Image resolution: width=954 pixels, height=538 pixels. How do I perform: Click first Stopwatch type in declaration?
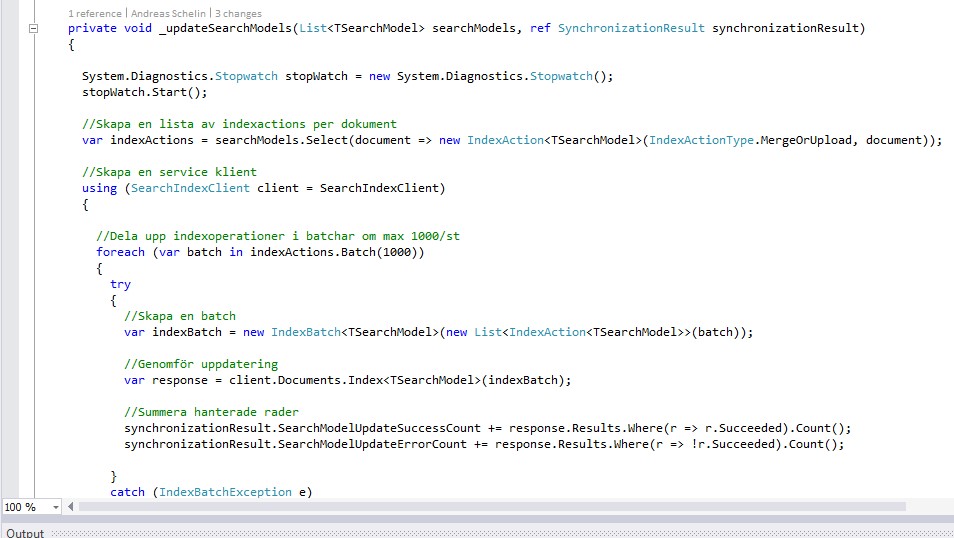pyautogui.click(x=246, y=76)
